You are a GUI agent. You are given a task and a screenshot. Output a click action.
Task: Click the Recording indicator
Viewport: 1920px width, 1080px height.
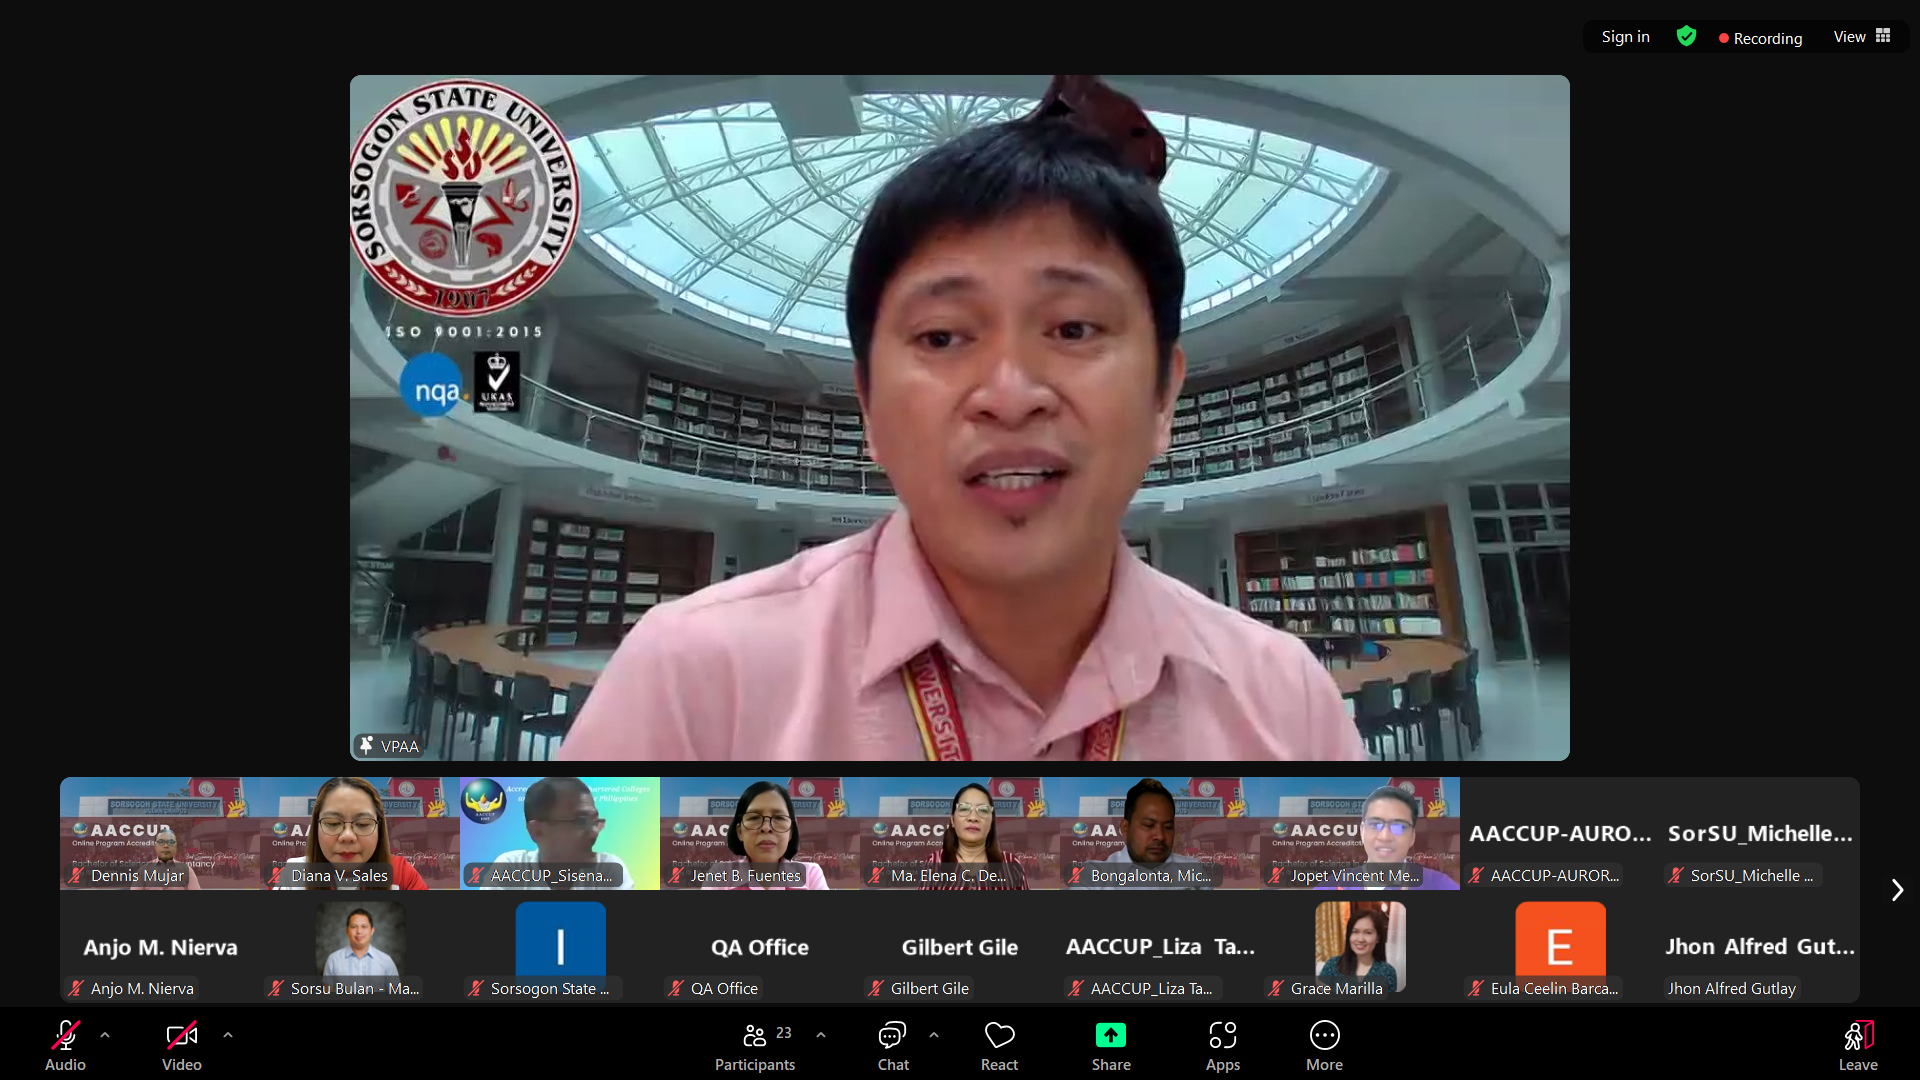1760,38
